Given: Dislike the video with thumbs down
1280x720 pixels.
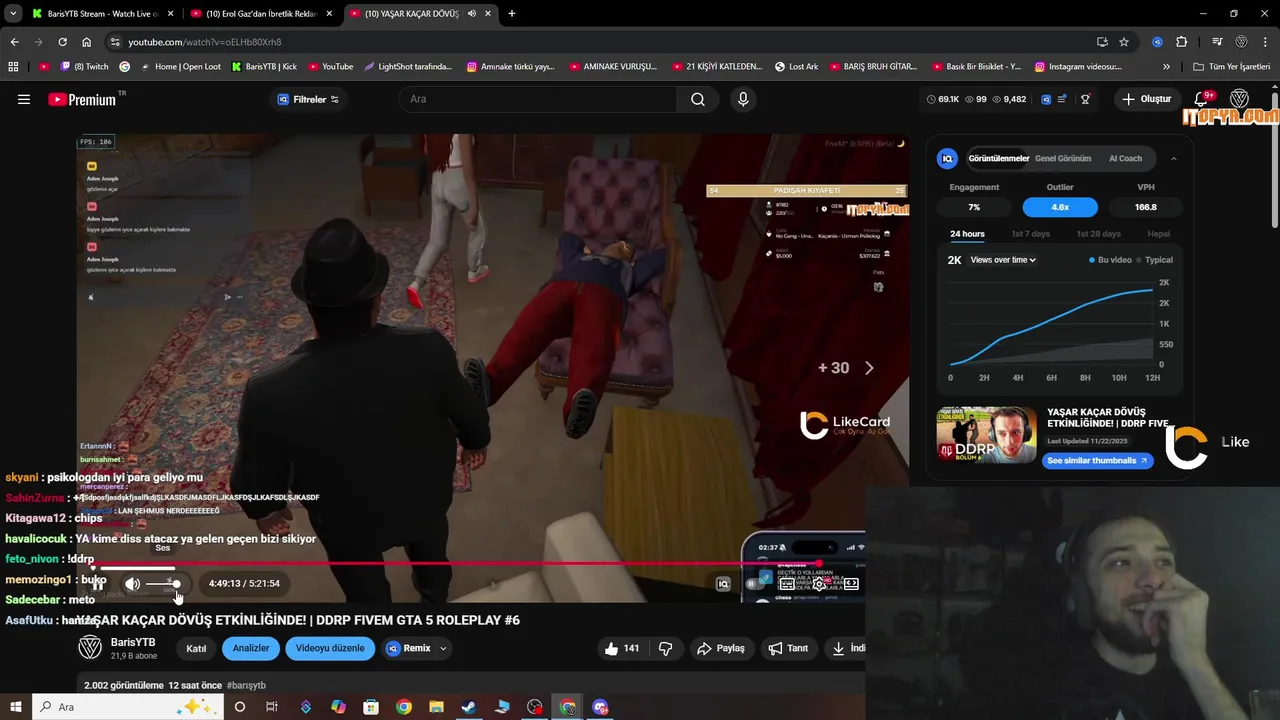Looking at the screenshot, I should click(x=665, y=648).
